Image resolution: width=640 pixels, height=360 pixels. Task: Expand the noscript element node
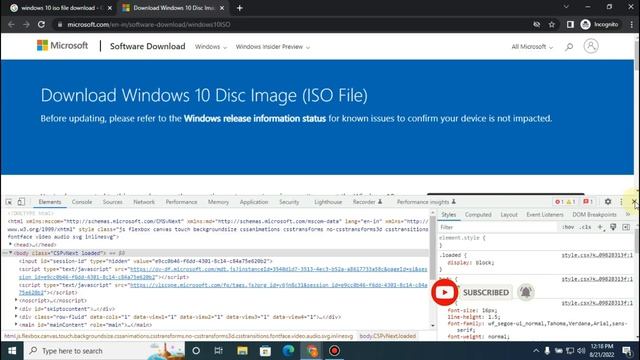pyautogui.click(x=16, y=300)
